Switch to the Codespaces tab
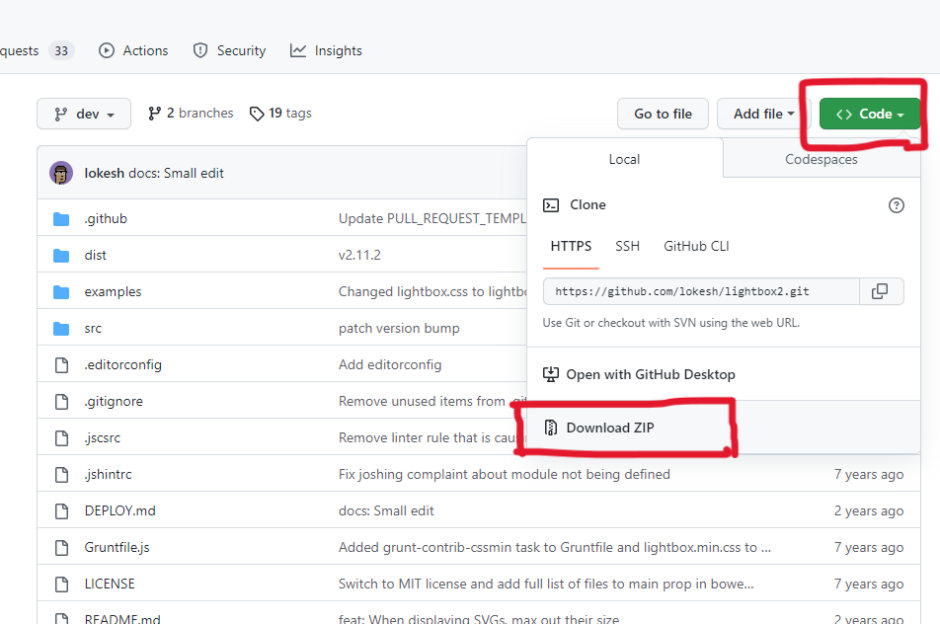940x624 pixels. point(820,159)
